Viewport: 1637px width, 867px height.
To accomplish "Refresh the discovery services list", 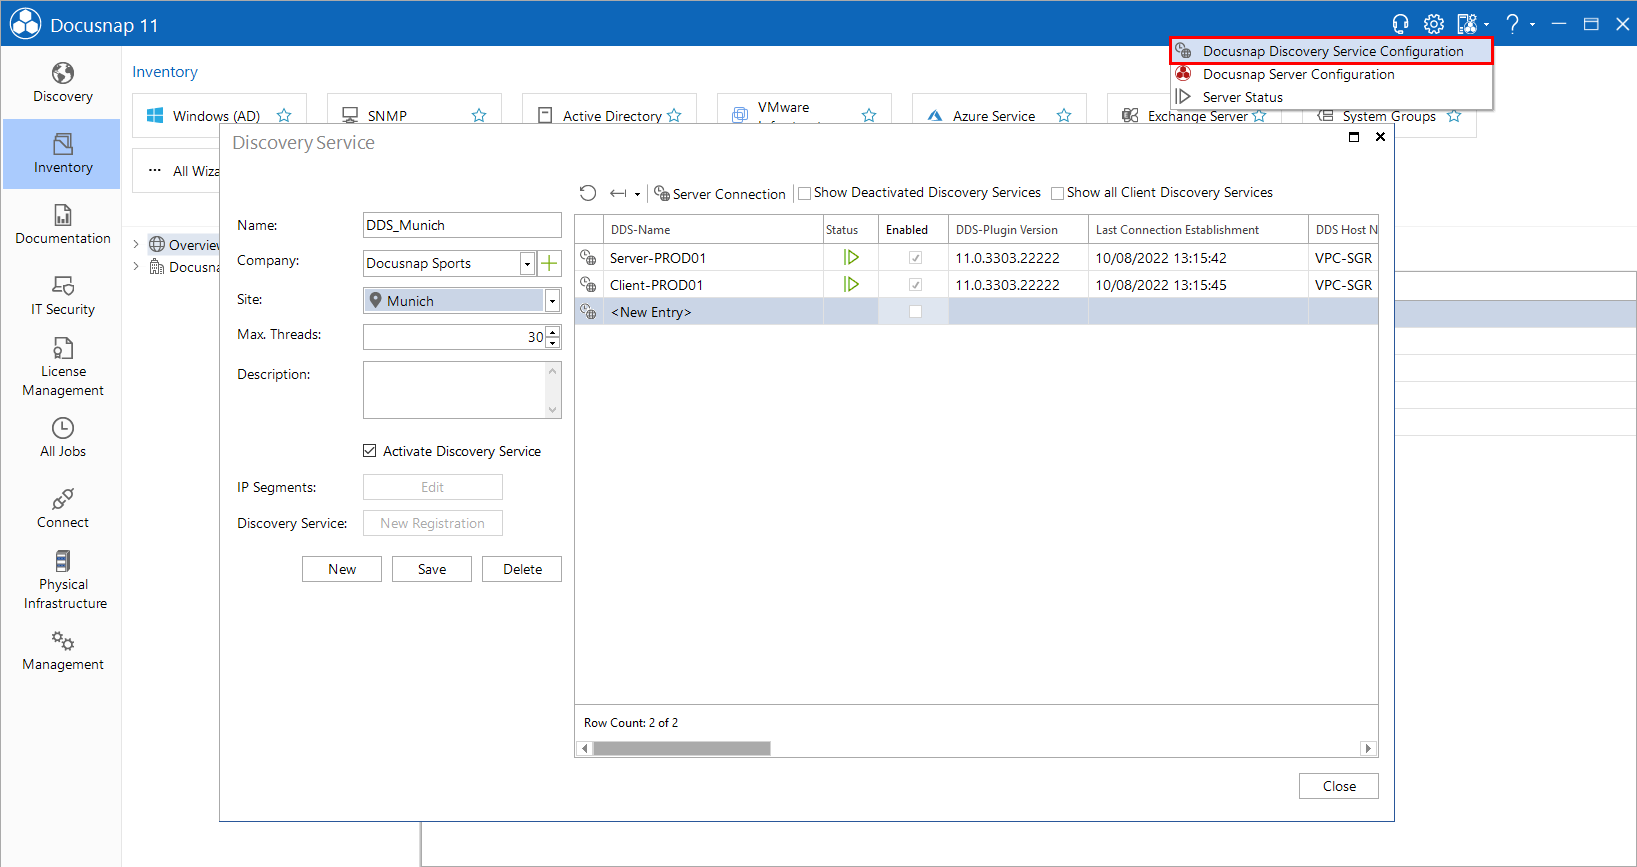I will (x=588, y=193).
